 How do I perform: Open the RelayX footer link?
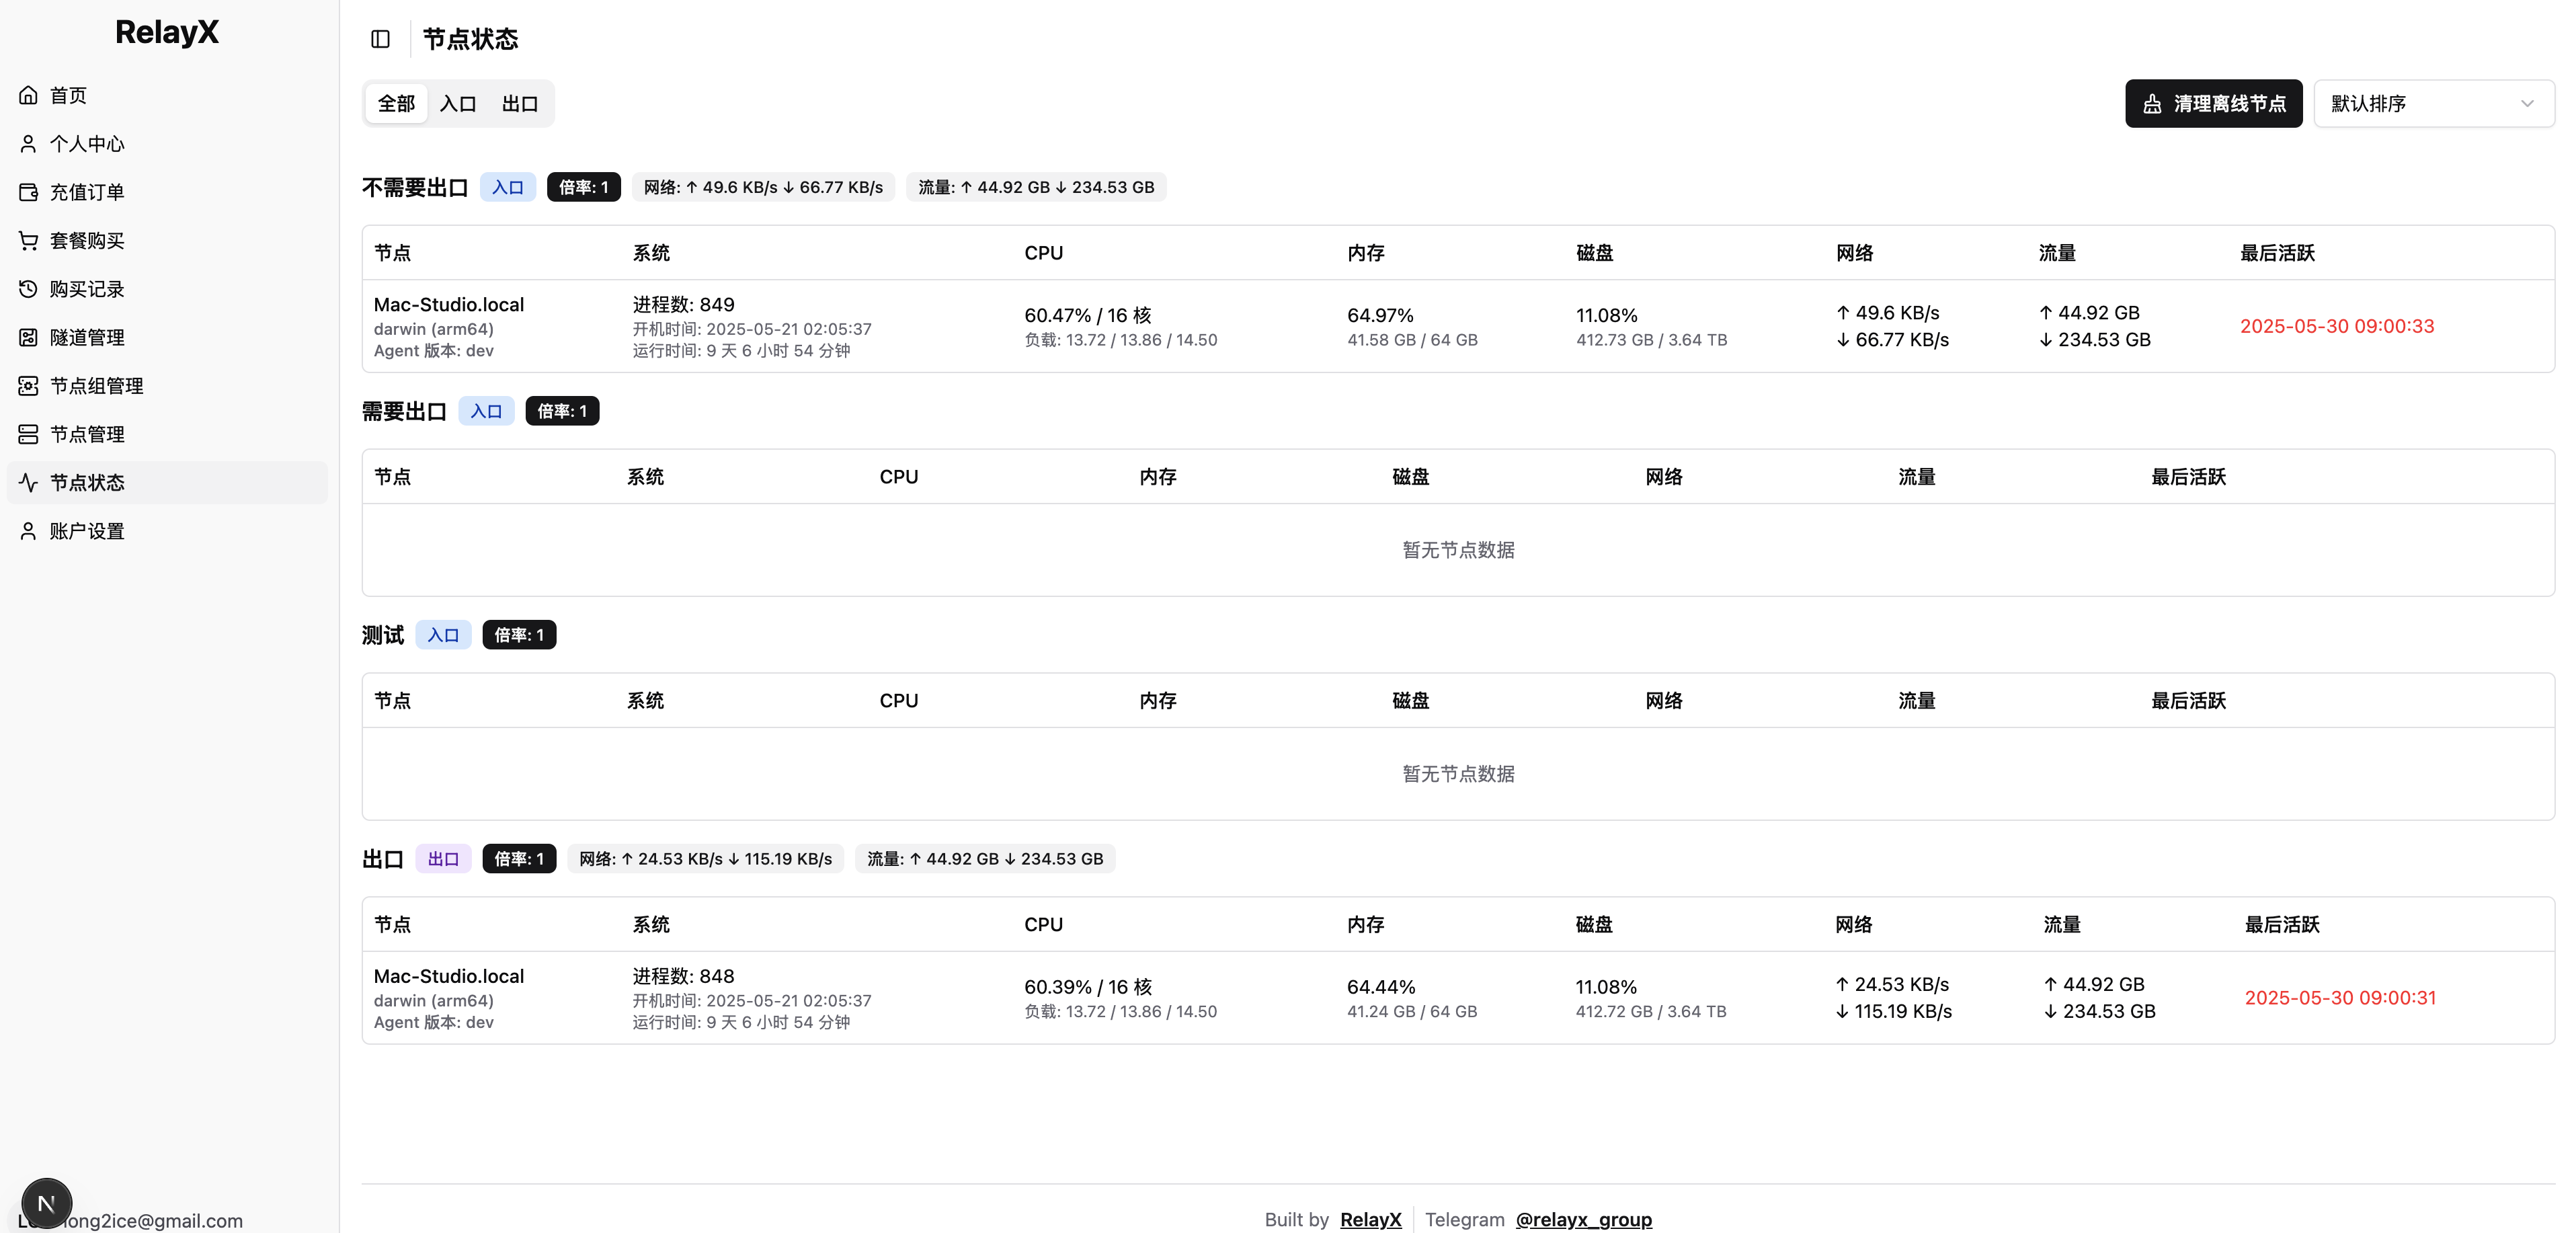click(x=1370, y=1219)
